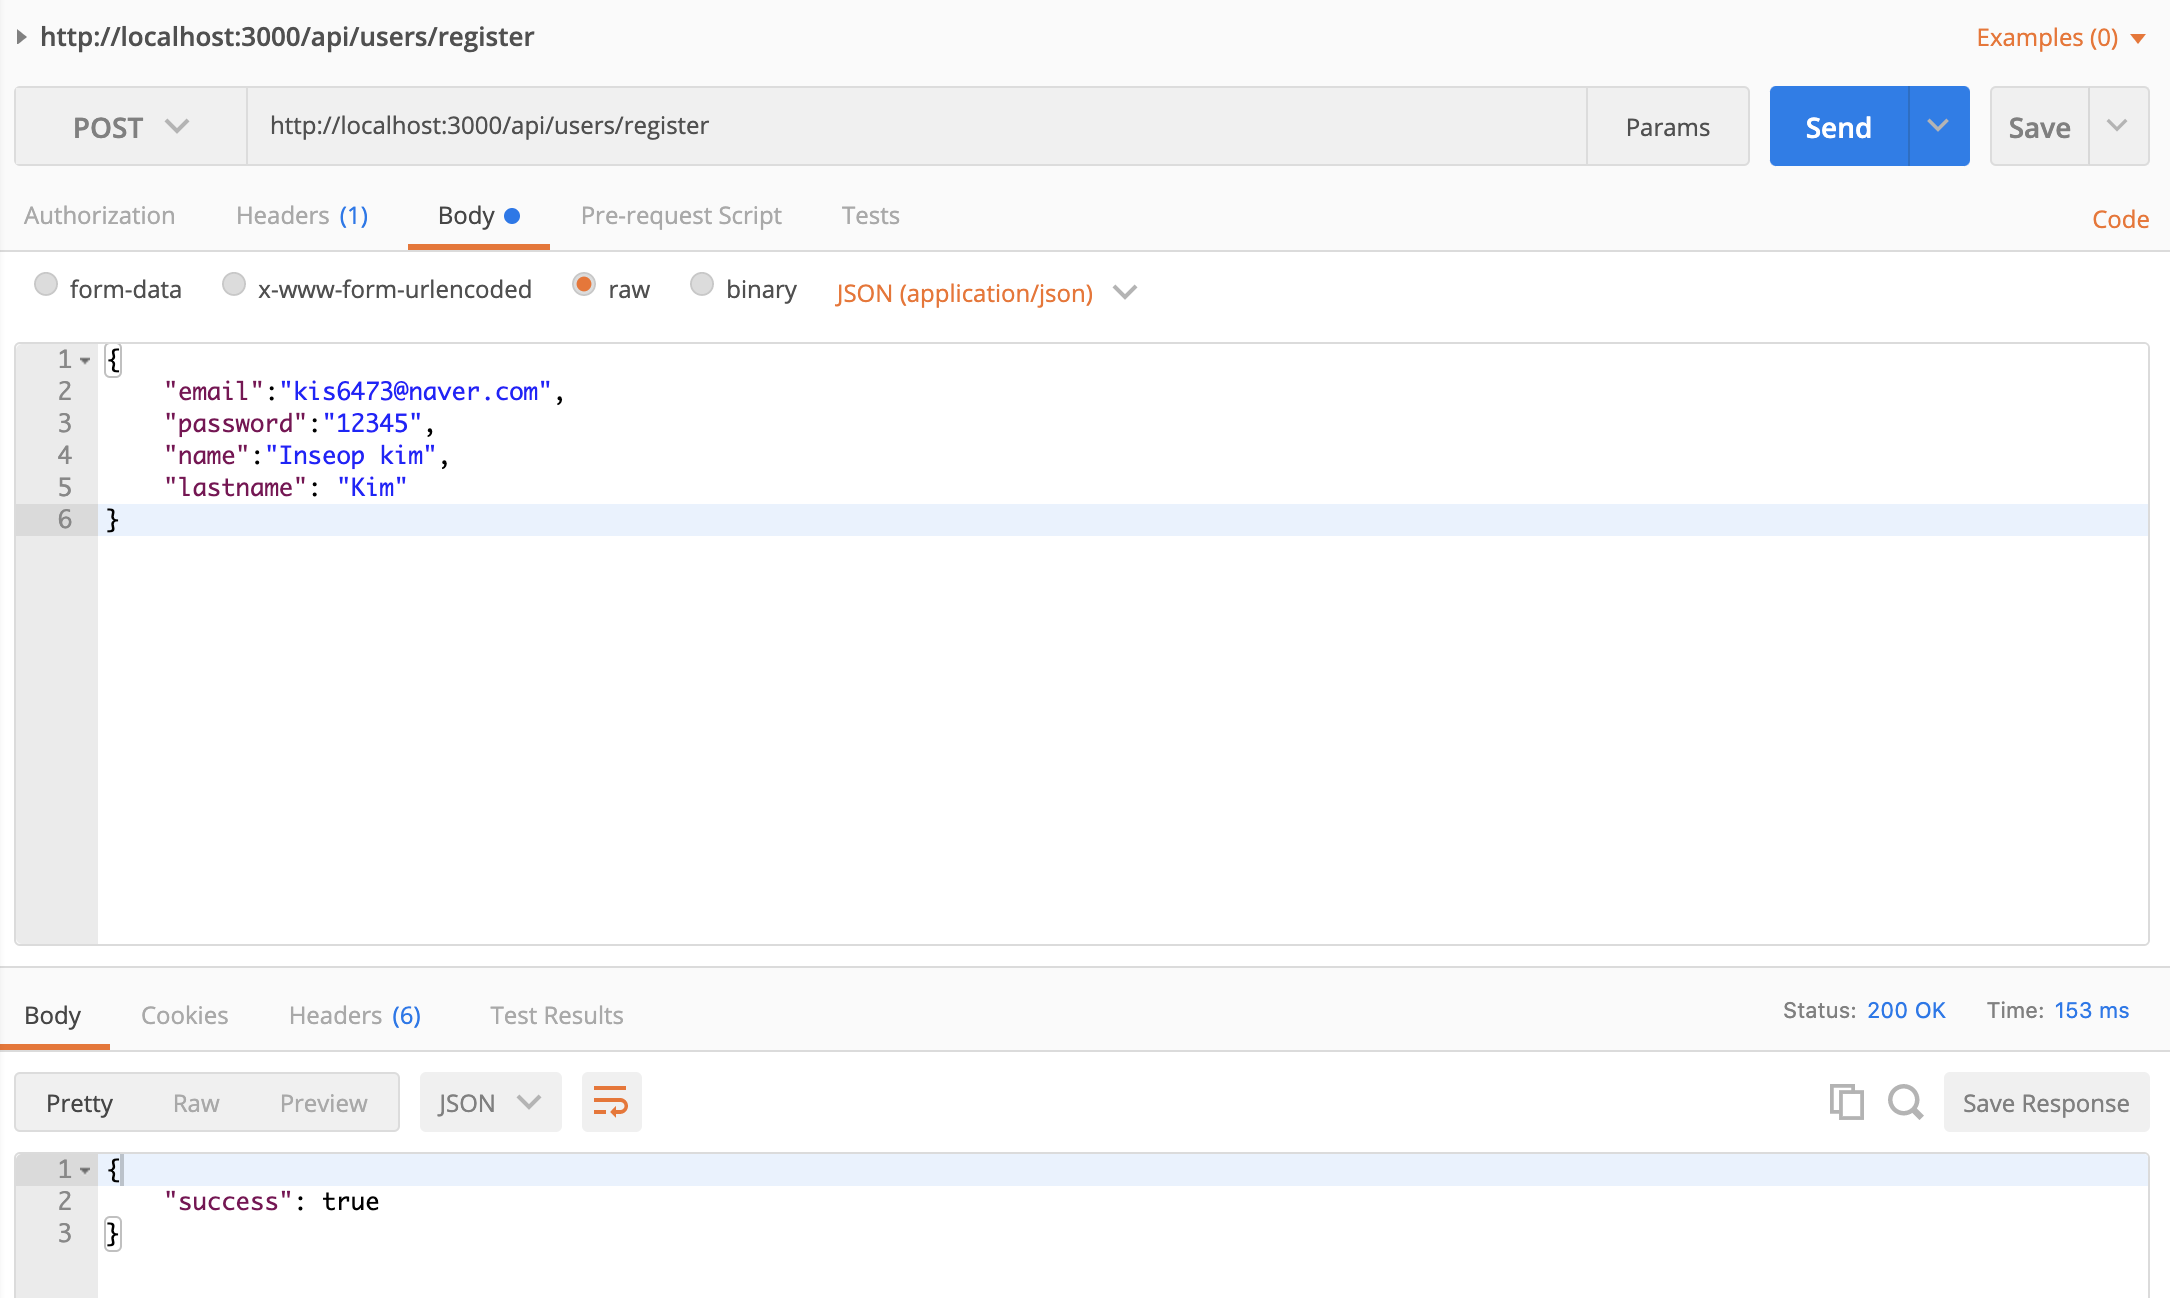2170x1298 pixels.
Task: Click the Save Response button
Action: (2045, 1102)
